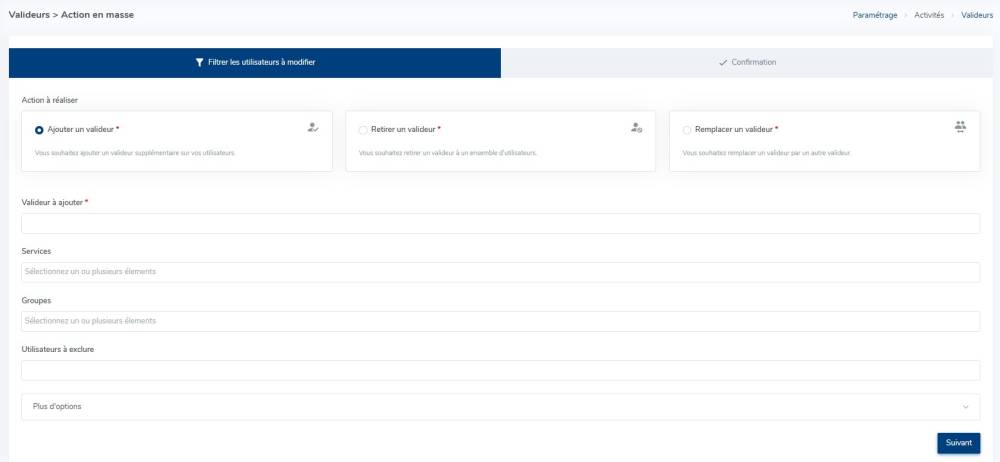Click the Valideurs breadcrumb link
The height and width of the screenshot is (462, 1000).
tap(977, 16)
